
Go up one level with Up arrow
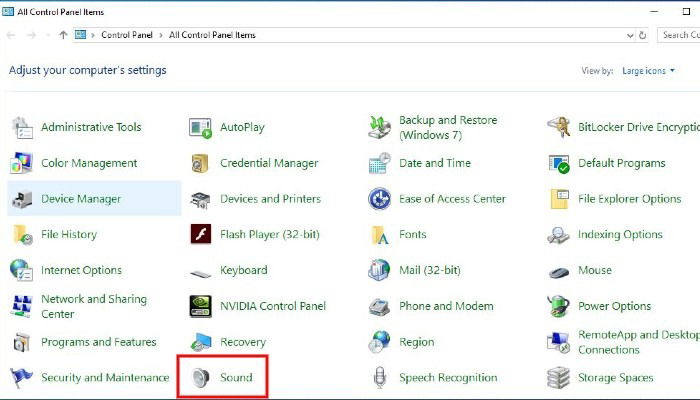click(63, 35)
